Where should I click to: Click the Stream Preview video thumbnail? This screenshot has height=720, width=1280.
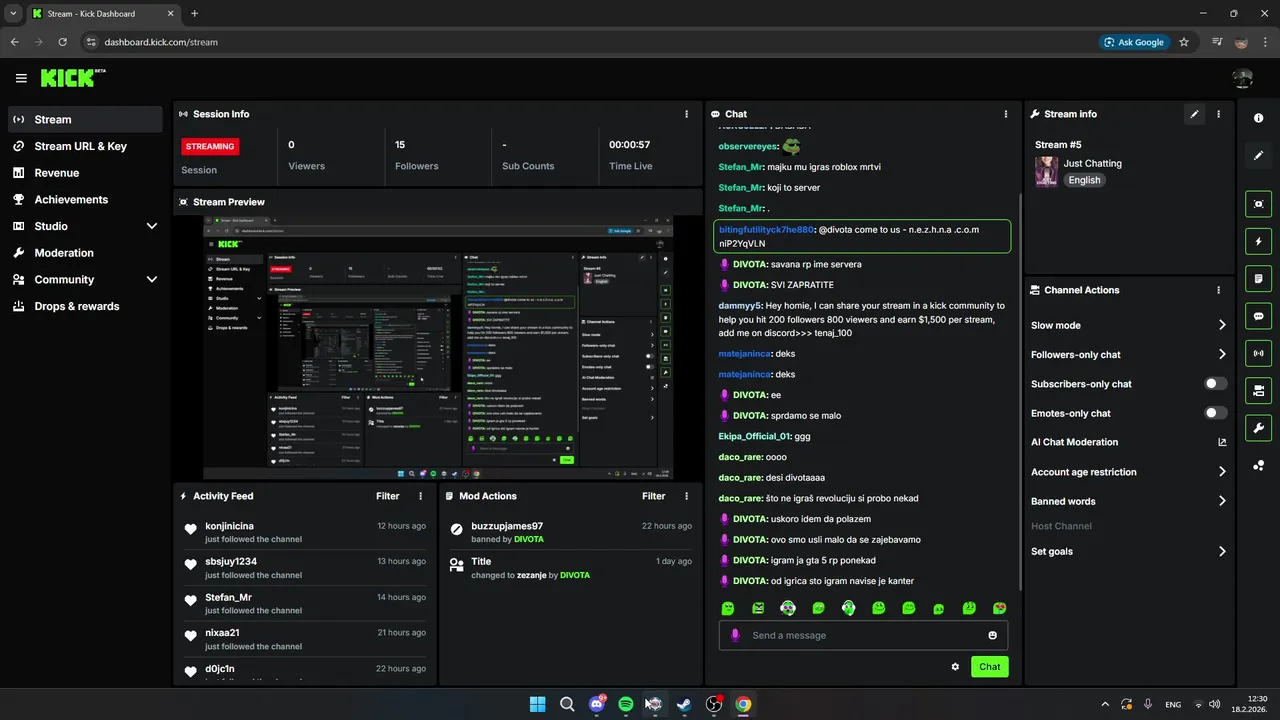point(438,347)
